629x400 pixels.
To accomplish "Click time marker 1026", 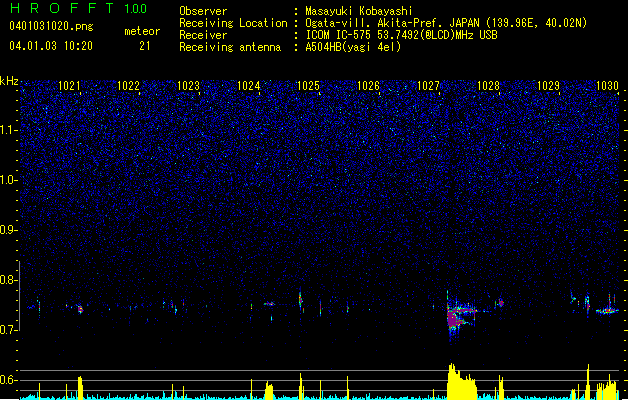I will [368, 86].
